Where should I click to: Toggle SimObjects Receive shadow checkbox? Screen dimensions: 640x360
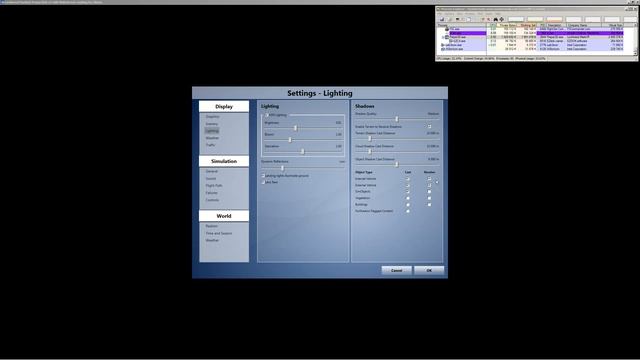pos(429,191)
